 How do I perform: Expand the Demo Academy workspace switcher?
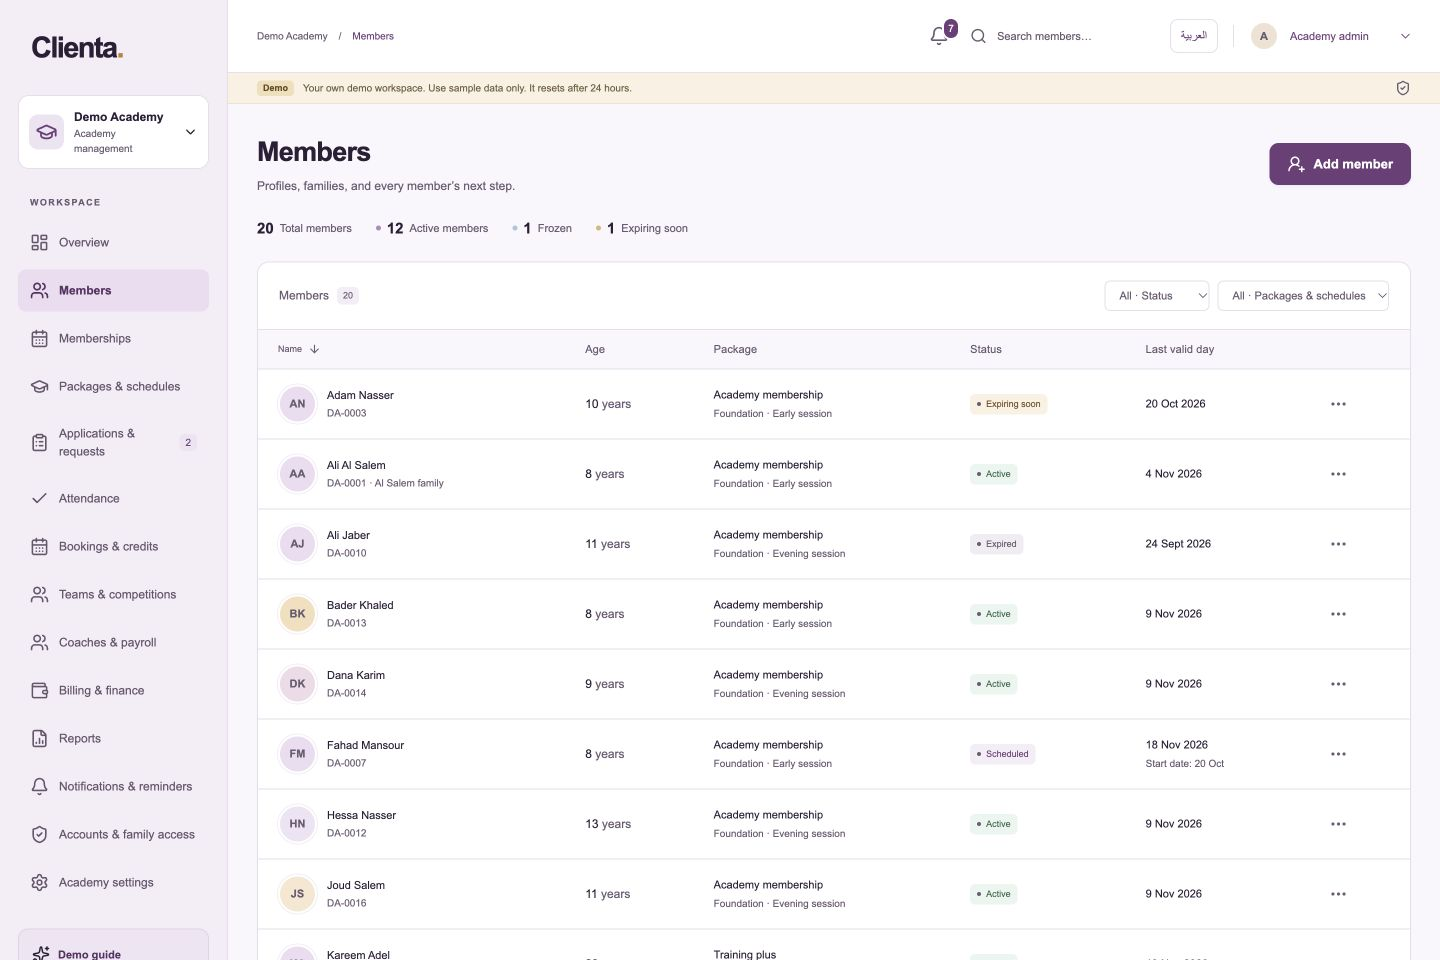click(113, 132)
